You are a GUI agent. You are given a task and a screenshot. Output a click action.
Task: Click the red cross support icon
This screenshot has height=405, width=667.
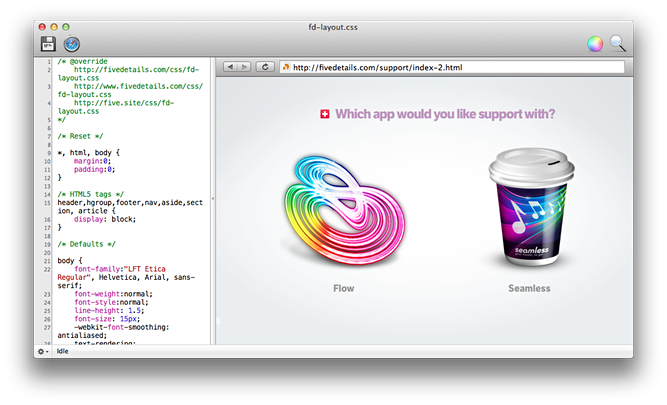tap(321, 115)
